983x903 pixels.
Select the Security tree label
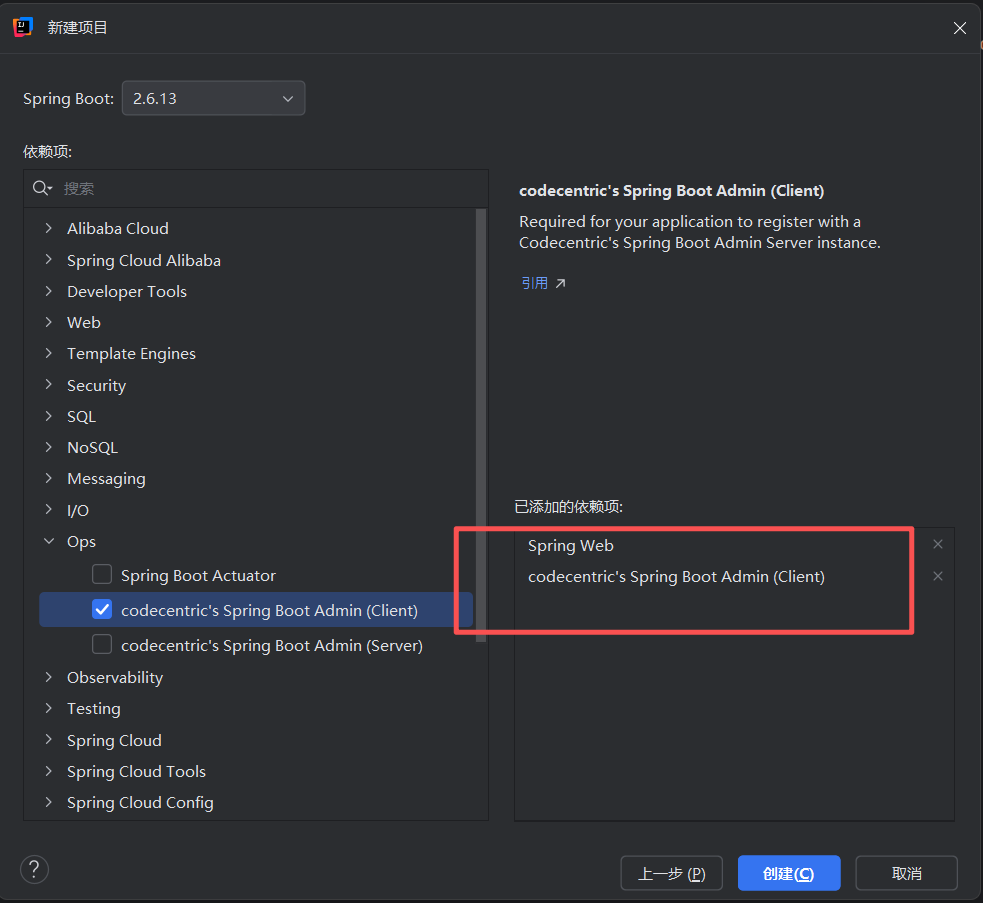click(97, 386)
